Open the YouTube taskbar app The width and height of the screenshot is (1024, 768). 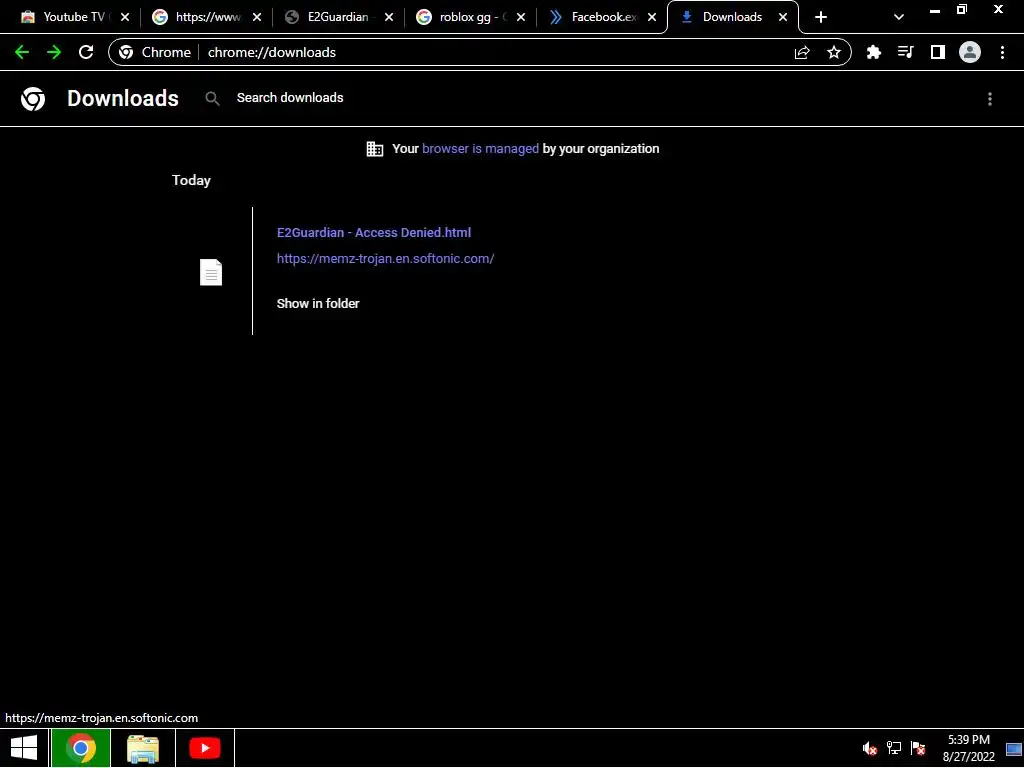click(x=205, y=748)
